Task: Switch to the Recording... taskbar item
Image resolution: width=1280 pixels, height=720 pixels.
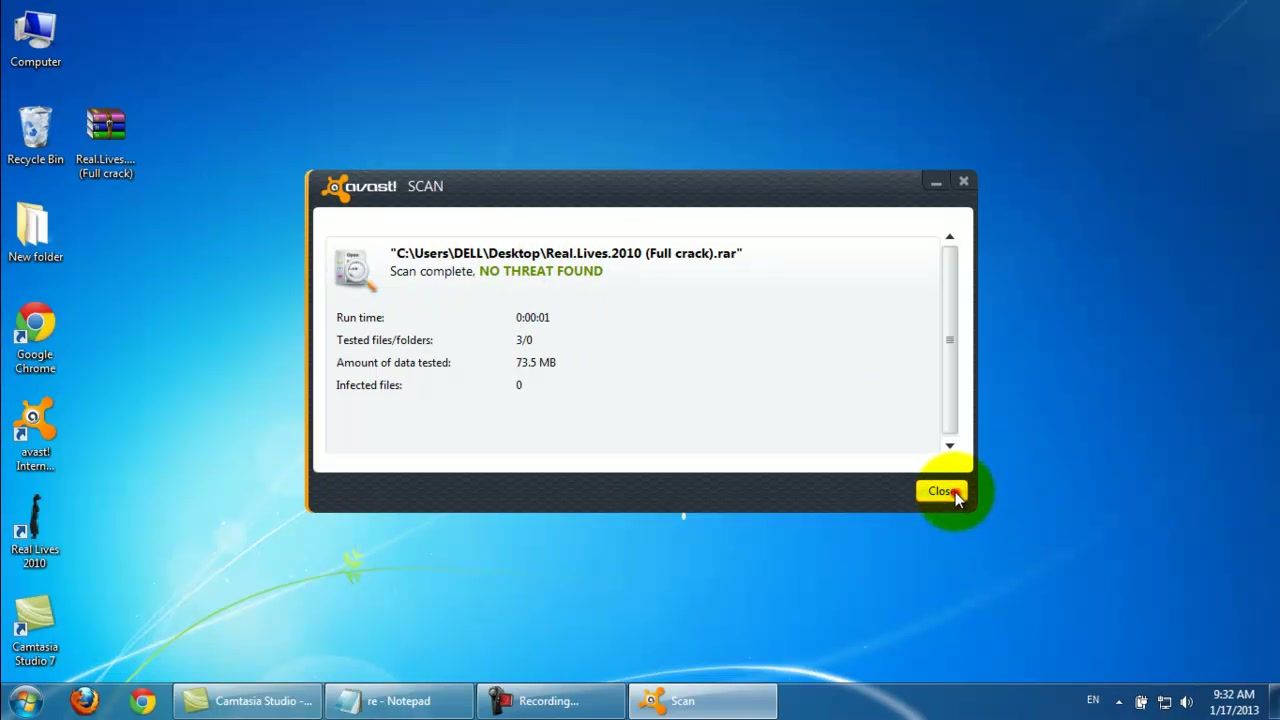Action: coord(552,701)
